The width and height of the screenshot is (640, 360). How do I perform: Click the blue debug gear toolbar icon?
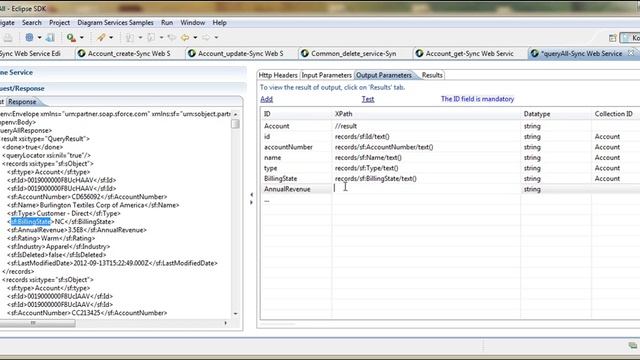tap(29, 38)
